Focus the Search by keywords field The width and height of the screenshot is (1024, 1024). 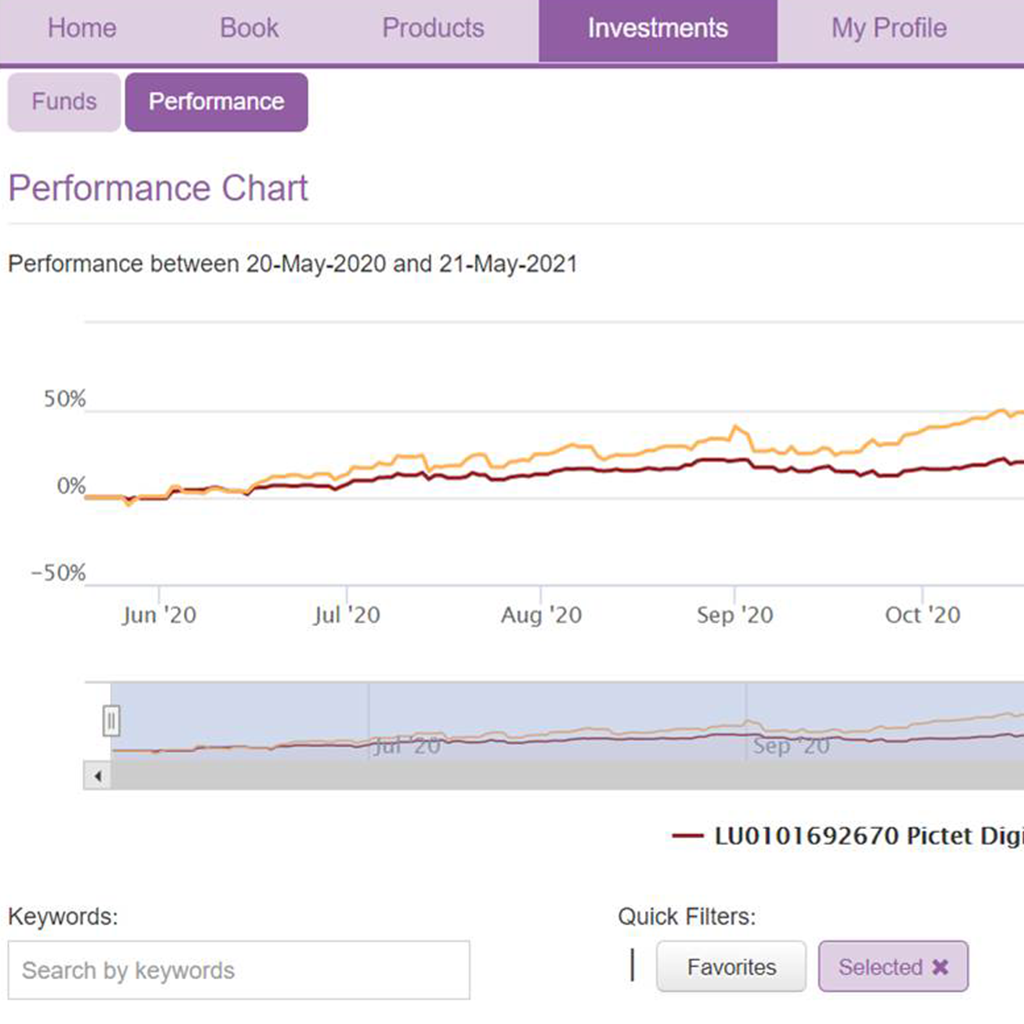pos(238,970)
